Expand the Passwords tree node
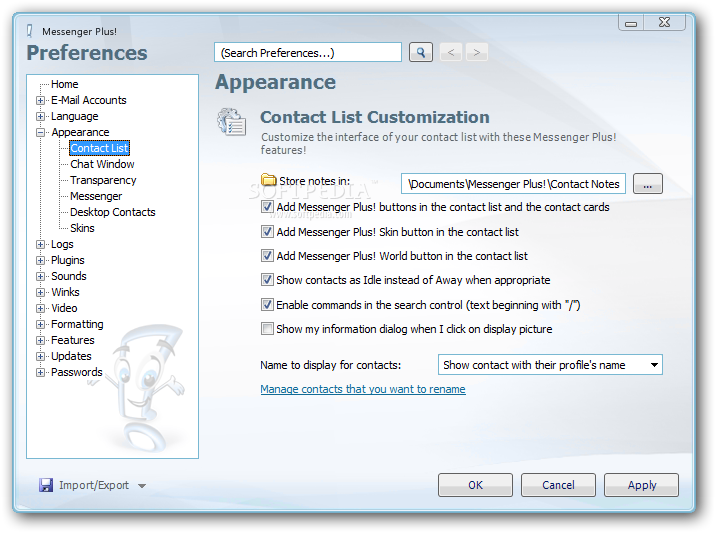This screenshot has height=533, width=716. tap(41, 372)
